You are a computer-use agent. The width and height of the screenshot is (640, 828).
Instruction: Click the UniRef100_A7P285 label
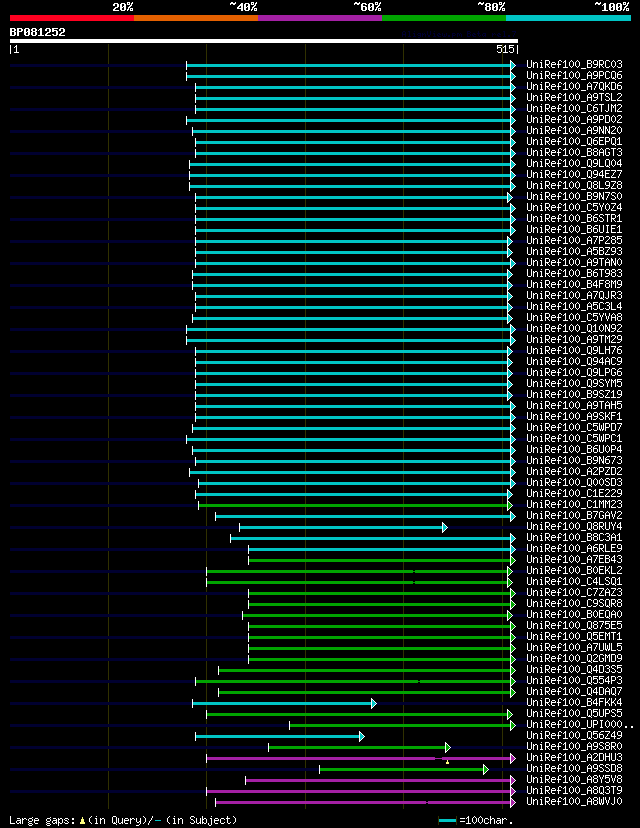(x=574, y=240)
